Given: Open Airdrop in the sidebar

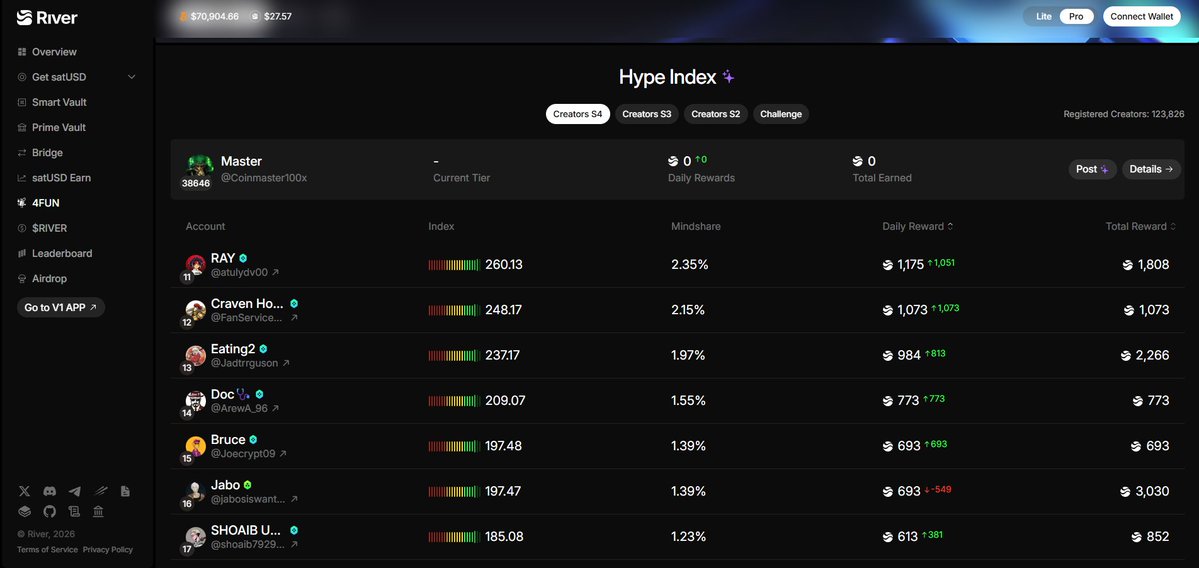Looking at the screenshot, I should tap(41, 278).
